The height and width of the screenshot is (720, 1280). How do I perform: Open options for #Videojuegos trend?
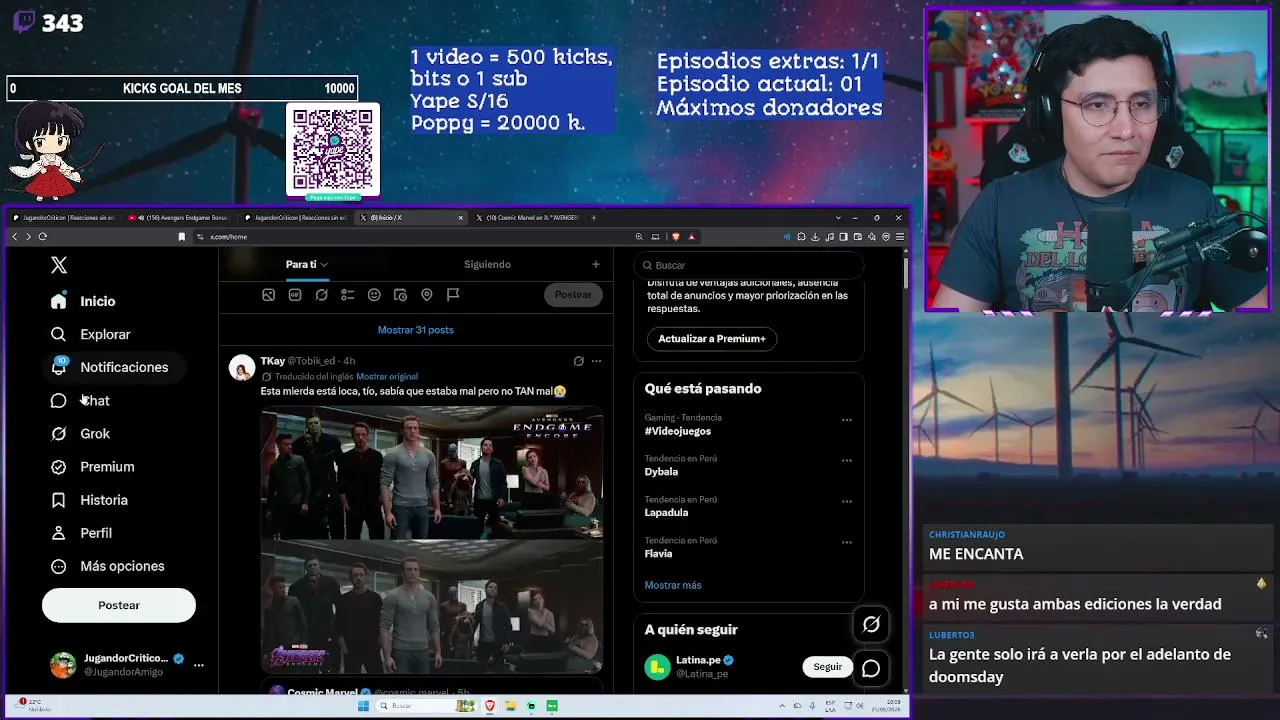point(847,420)
